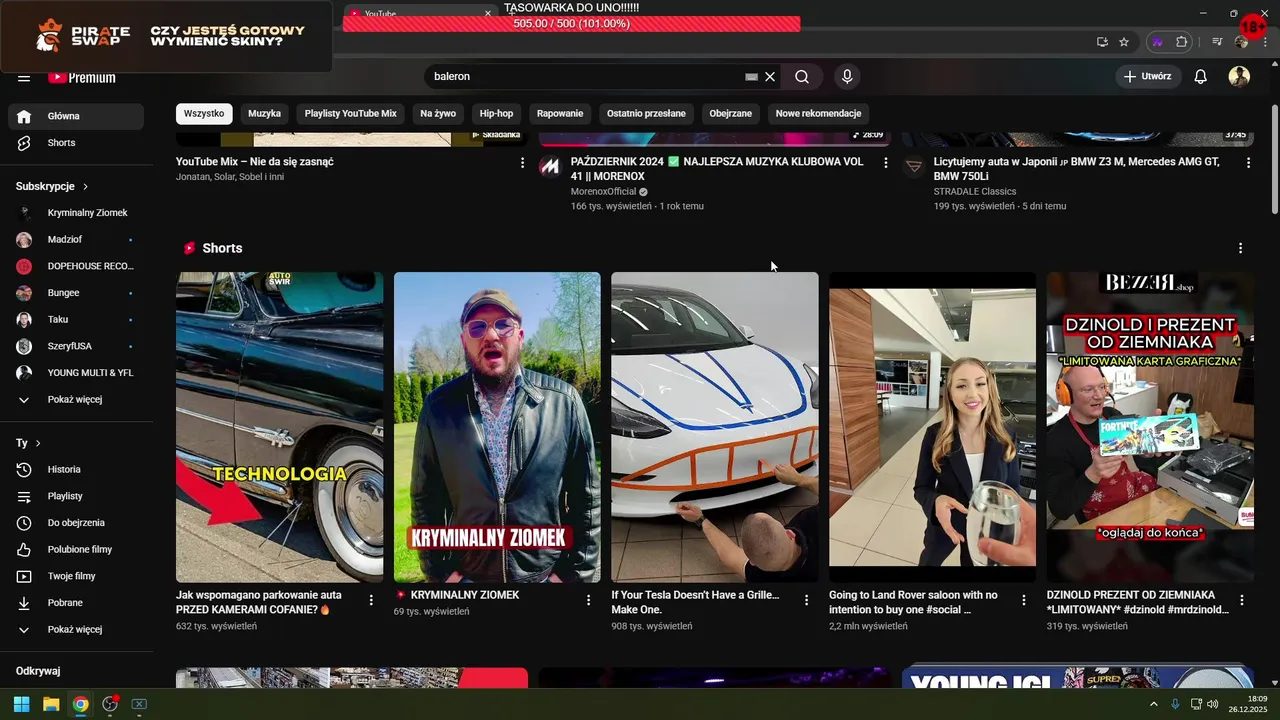This screenshot has width=1280, height=720.
Task: Close the YouTube browser tab
Action: [488, 14]
